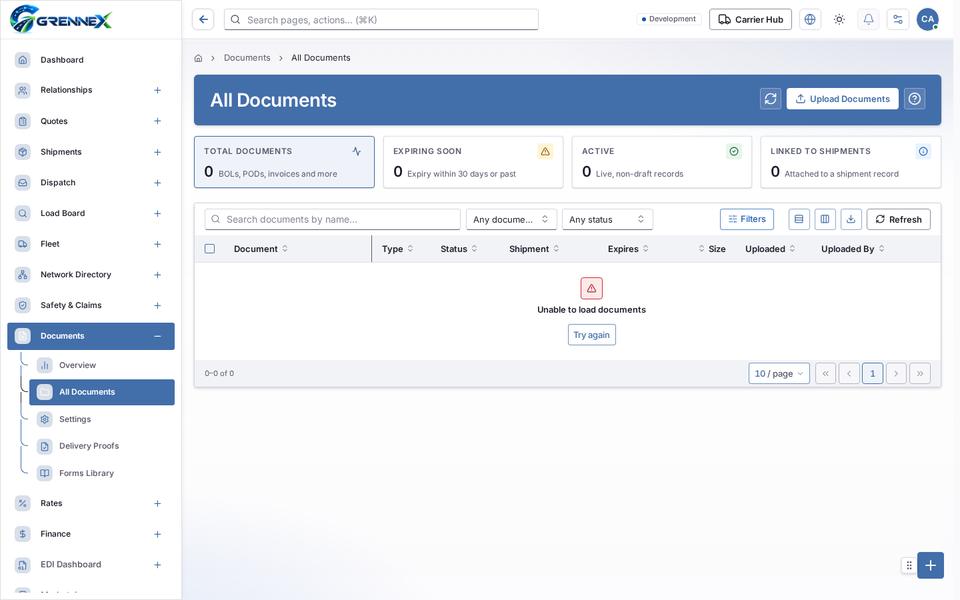Open the help question mark icon
Viewport: 960px width, 600px height.
click(x=914, y=99)
